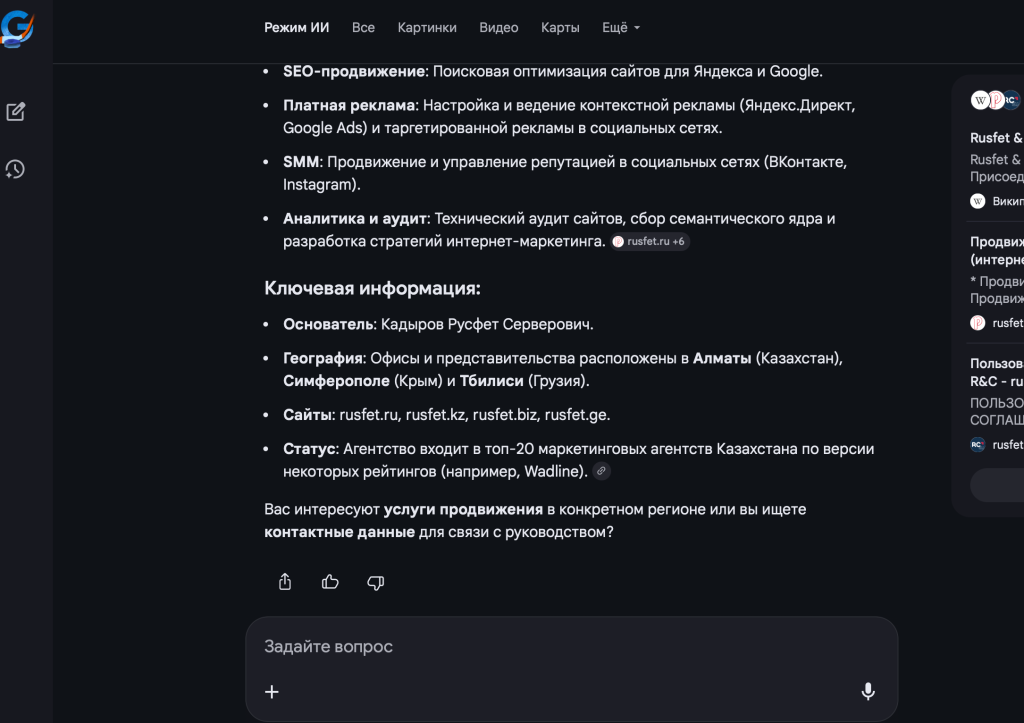This screenshot has width=1024, height=723.
Task: Open the Ещё dropdown menu
Action: tap(620, 27)
